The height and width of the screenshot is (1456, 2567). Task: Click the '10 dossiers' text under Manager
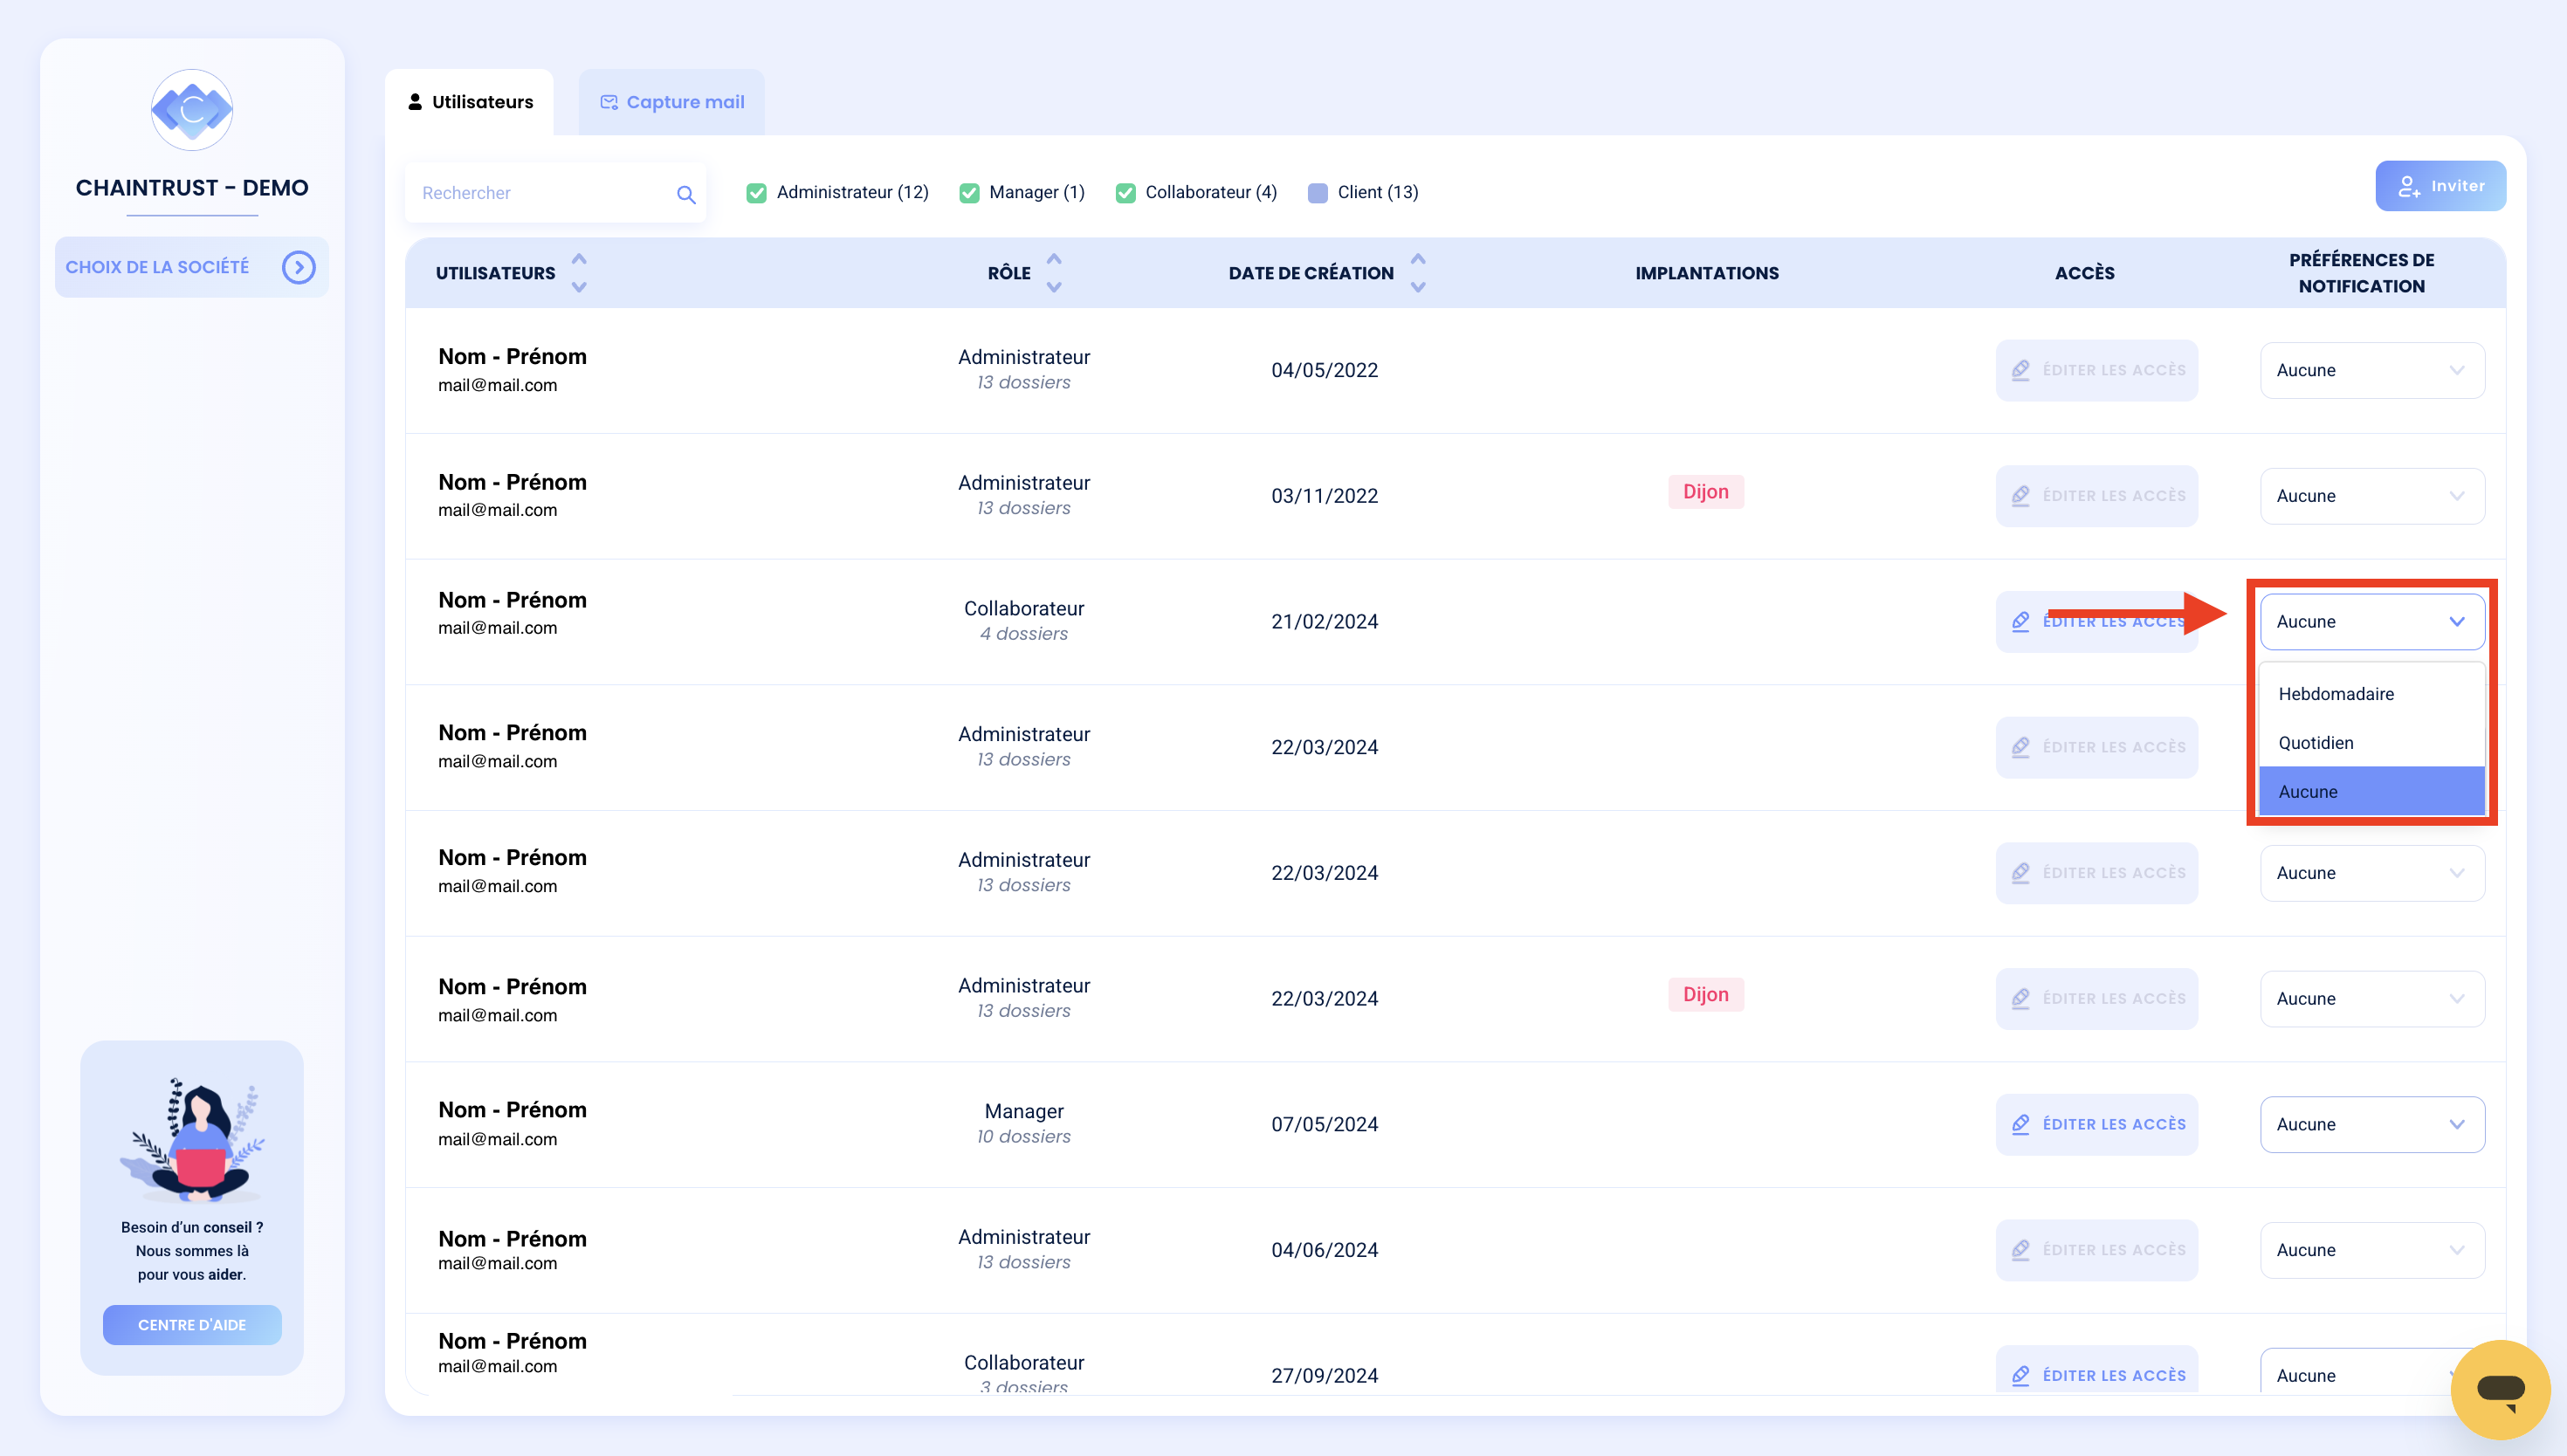coord(1024,1137)
